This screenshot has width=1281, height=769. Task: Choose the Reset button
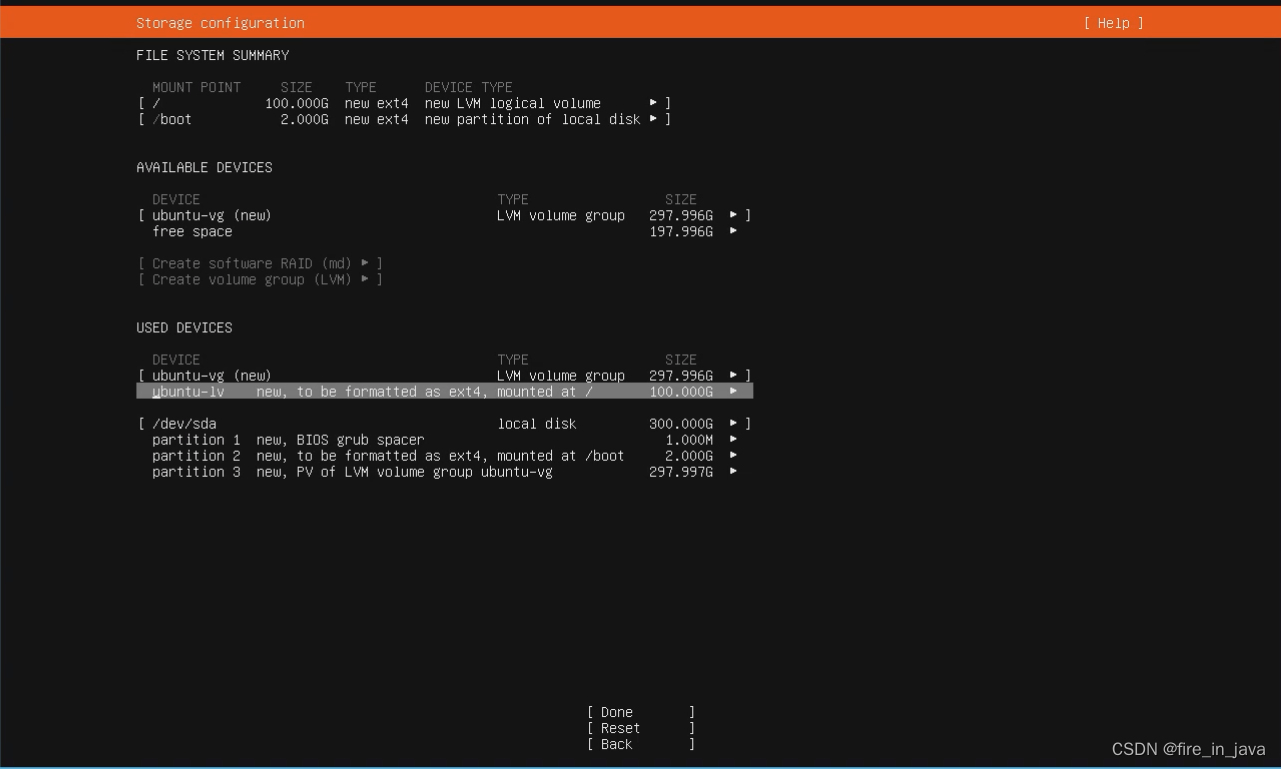pyautogui.click(x=641, y=728)
